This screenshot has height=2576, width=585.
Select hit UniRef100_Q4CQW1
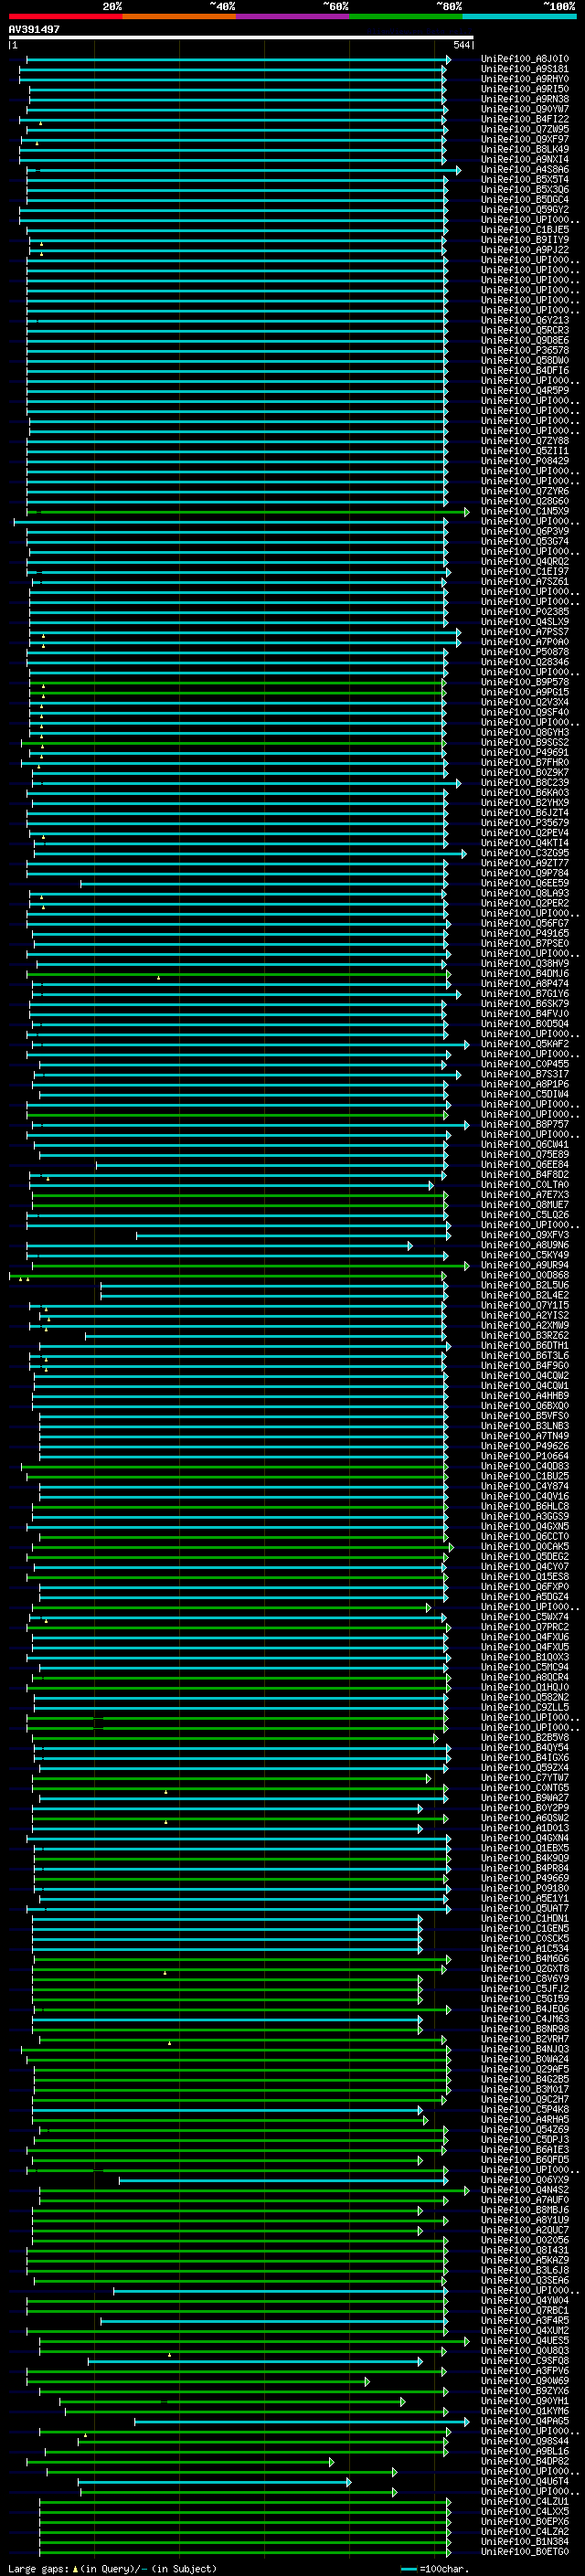click(525, 1386)
